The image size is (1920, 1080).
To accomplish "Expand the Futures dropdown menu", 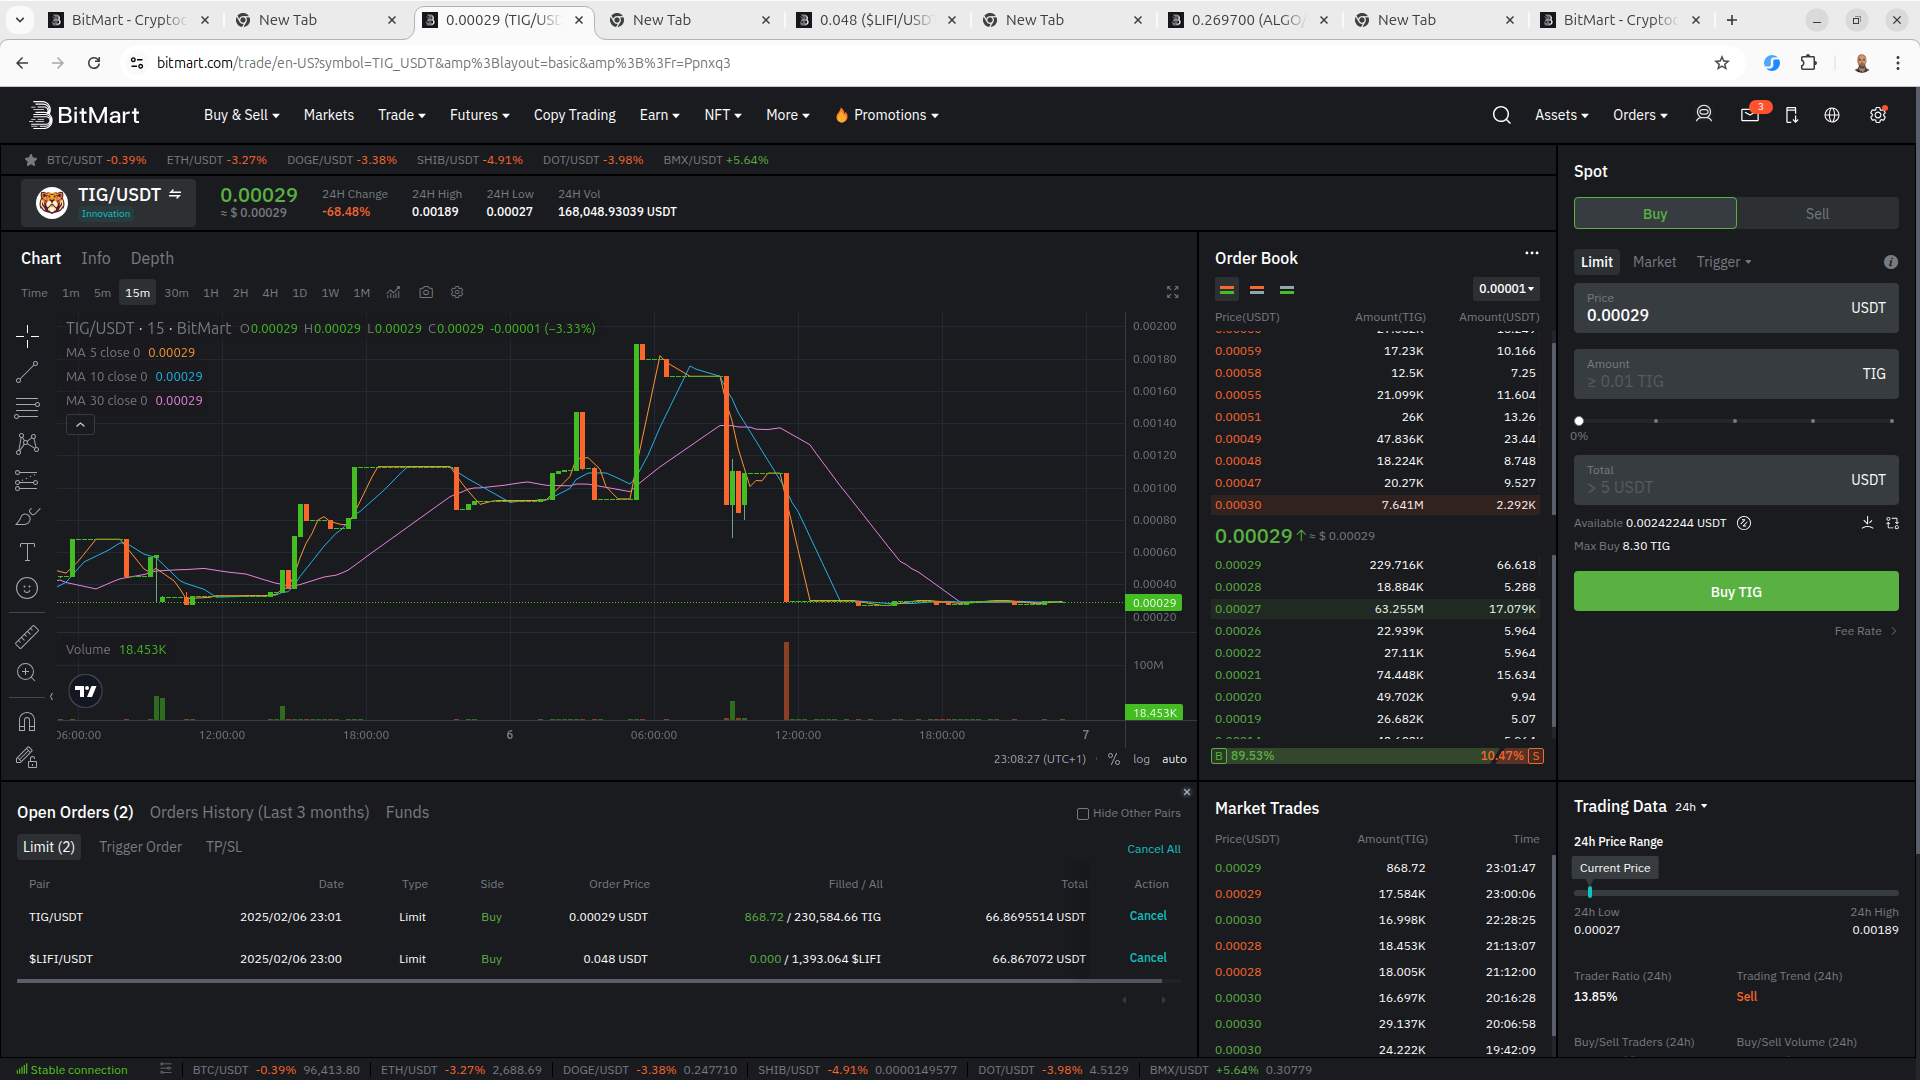I will click(x=479, y=115).
